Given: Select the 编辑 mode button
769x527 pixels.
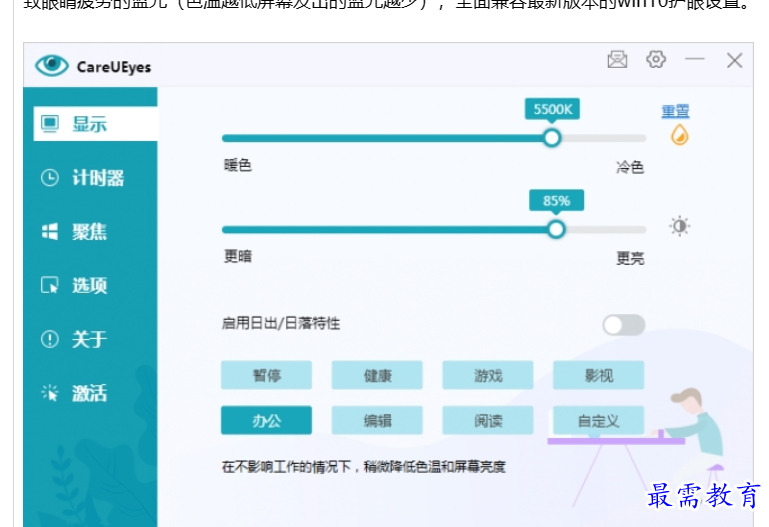Looking at the screenshot, I should (377, 420).
